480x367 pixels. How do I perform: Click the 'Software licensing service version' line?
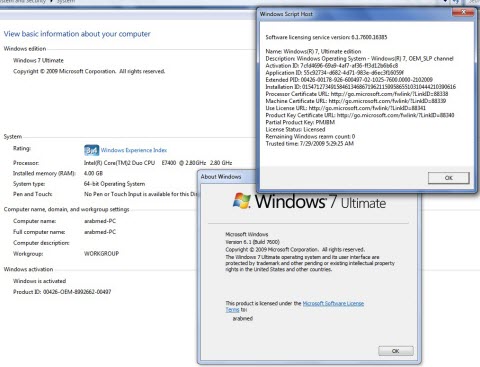click(326, 37)
